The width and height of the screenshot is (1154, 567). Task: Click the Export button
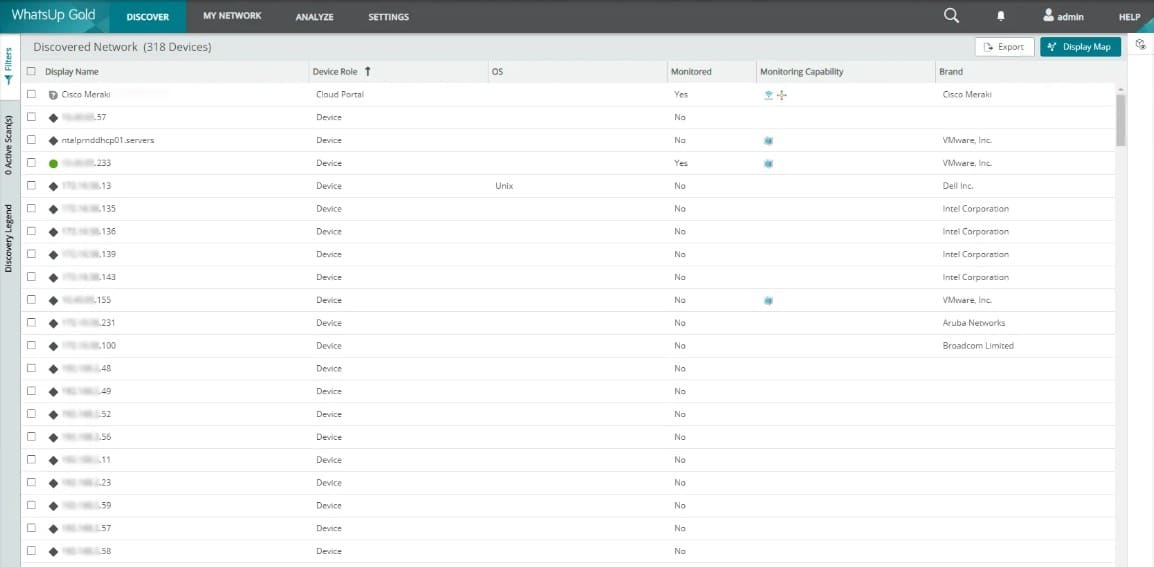1005,46
